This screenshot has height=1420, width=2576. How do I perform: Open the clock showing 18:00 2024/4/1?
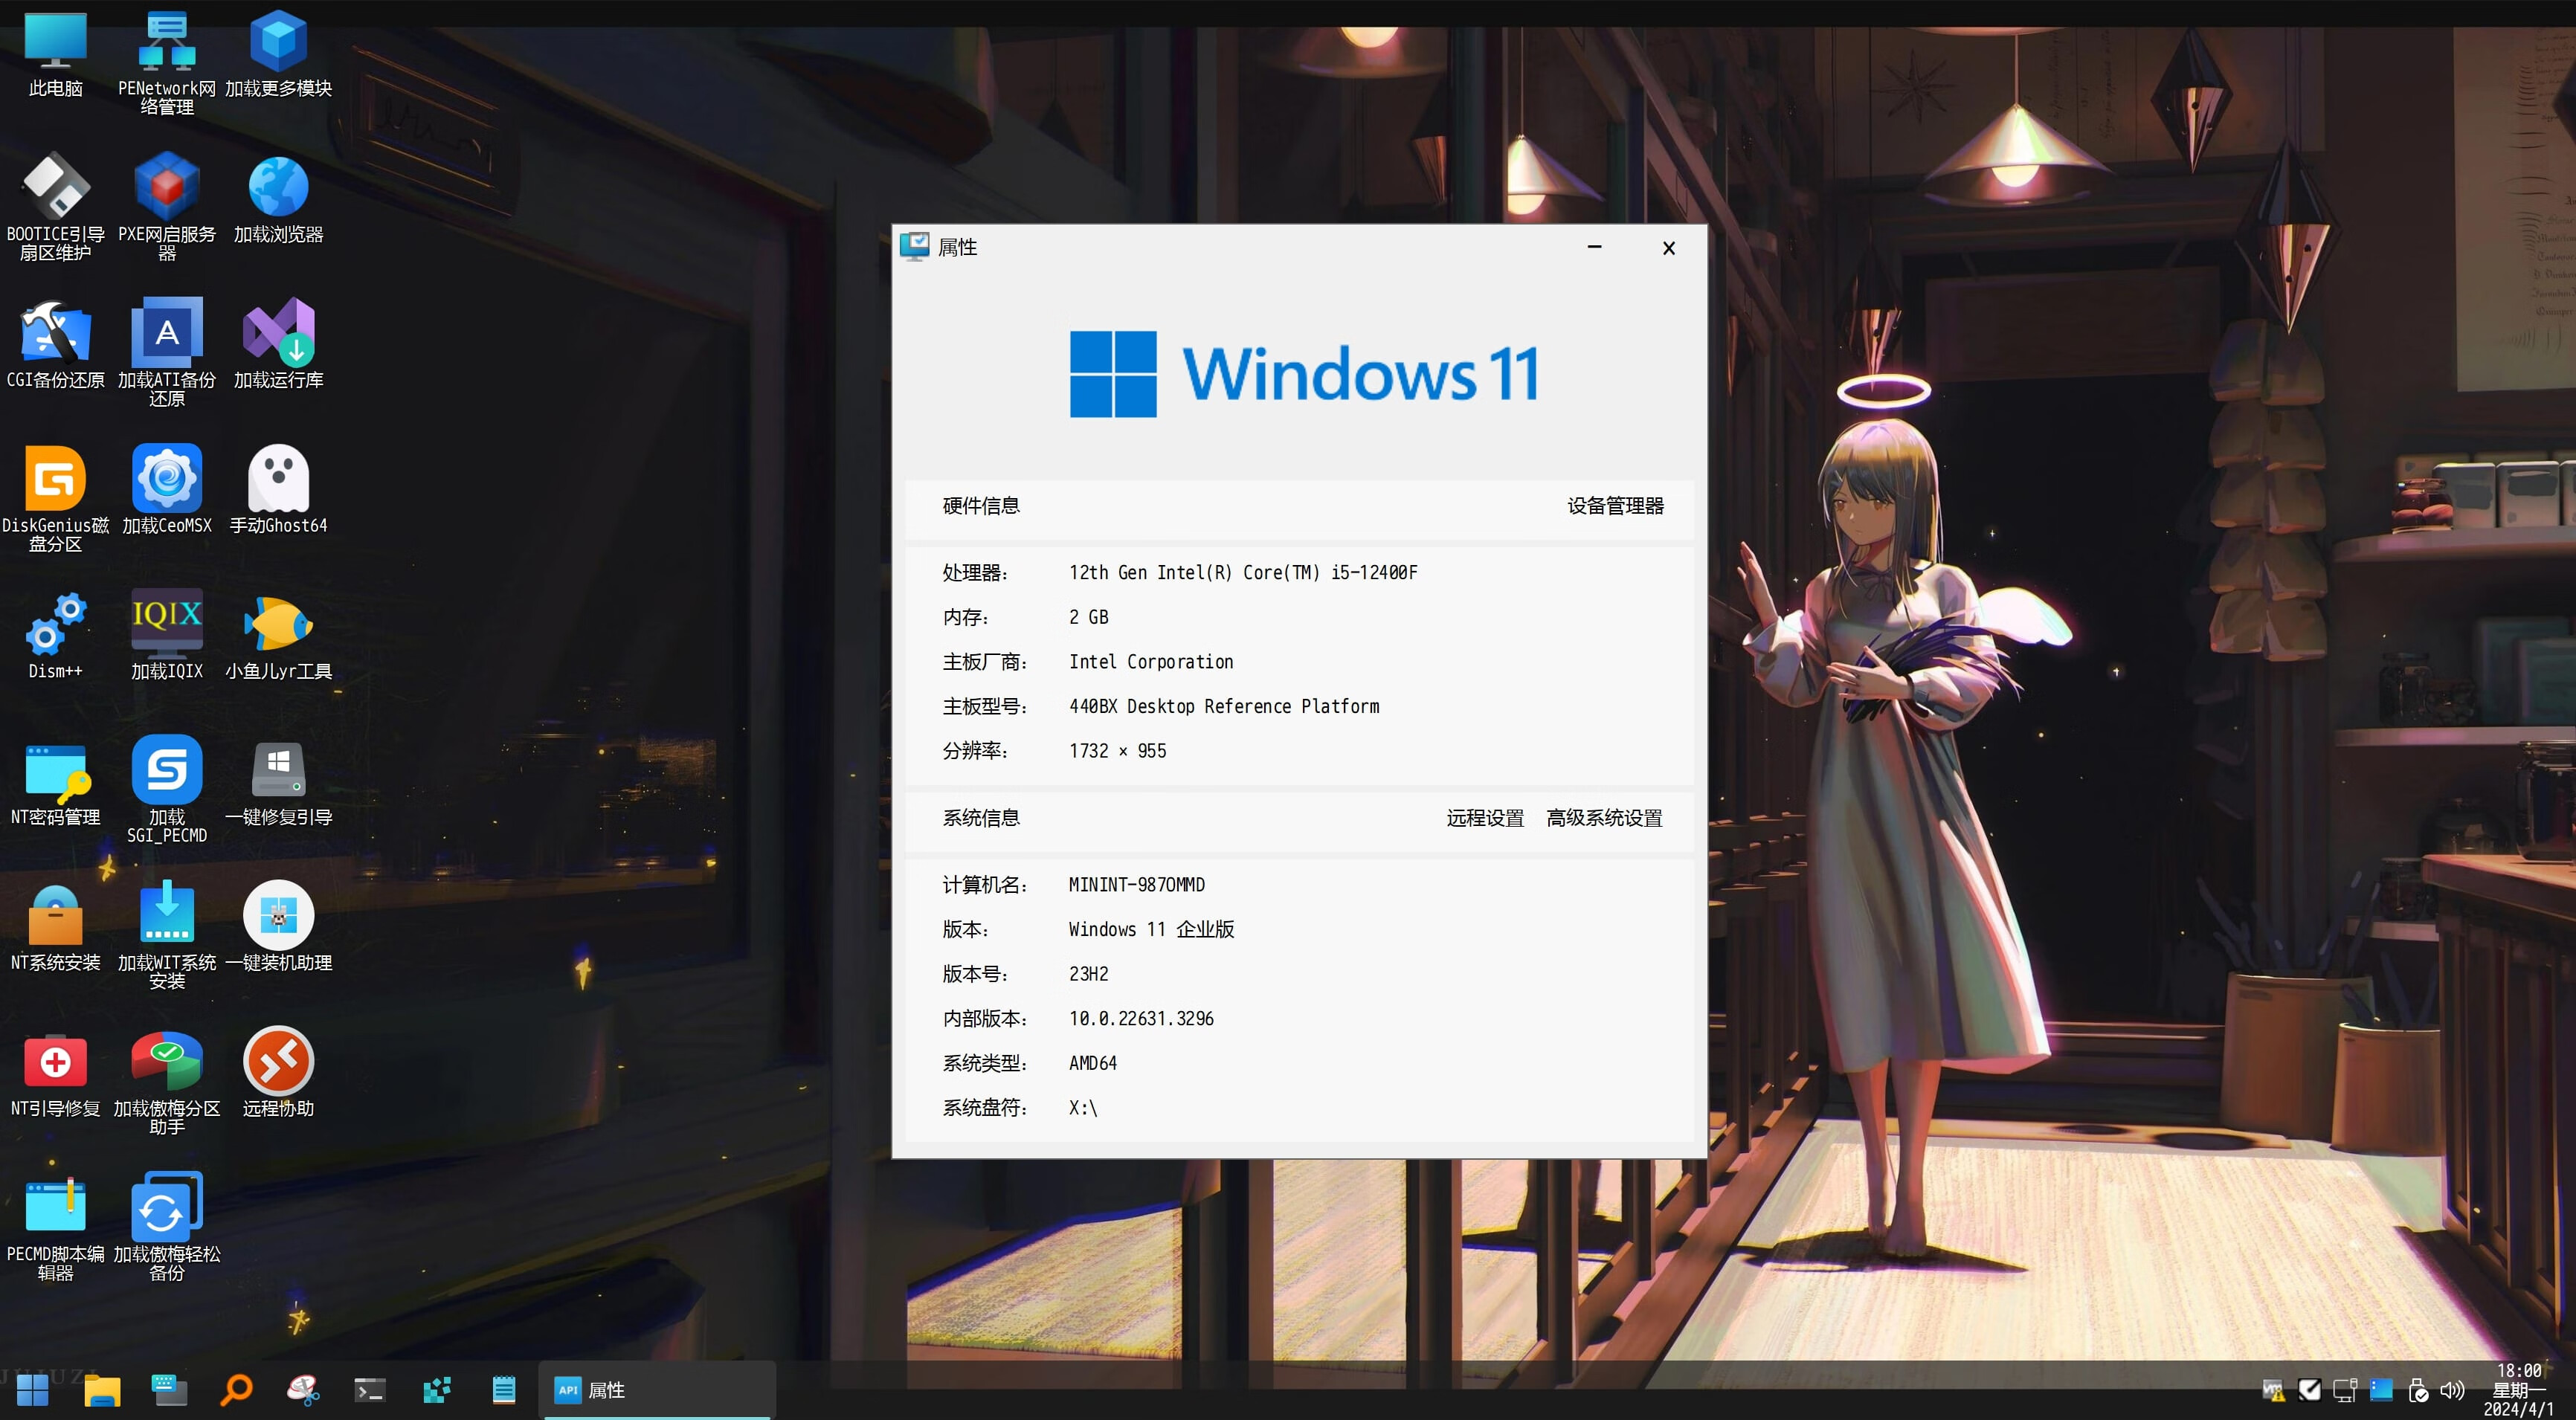point(2519,1390)
